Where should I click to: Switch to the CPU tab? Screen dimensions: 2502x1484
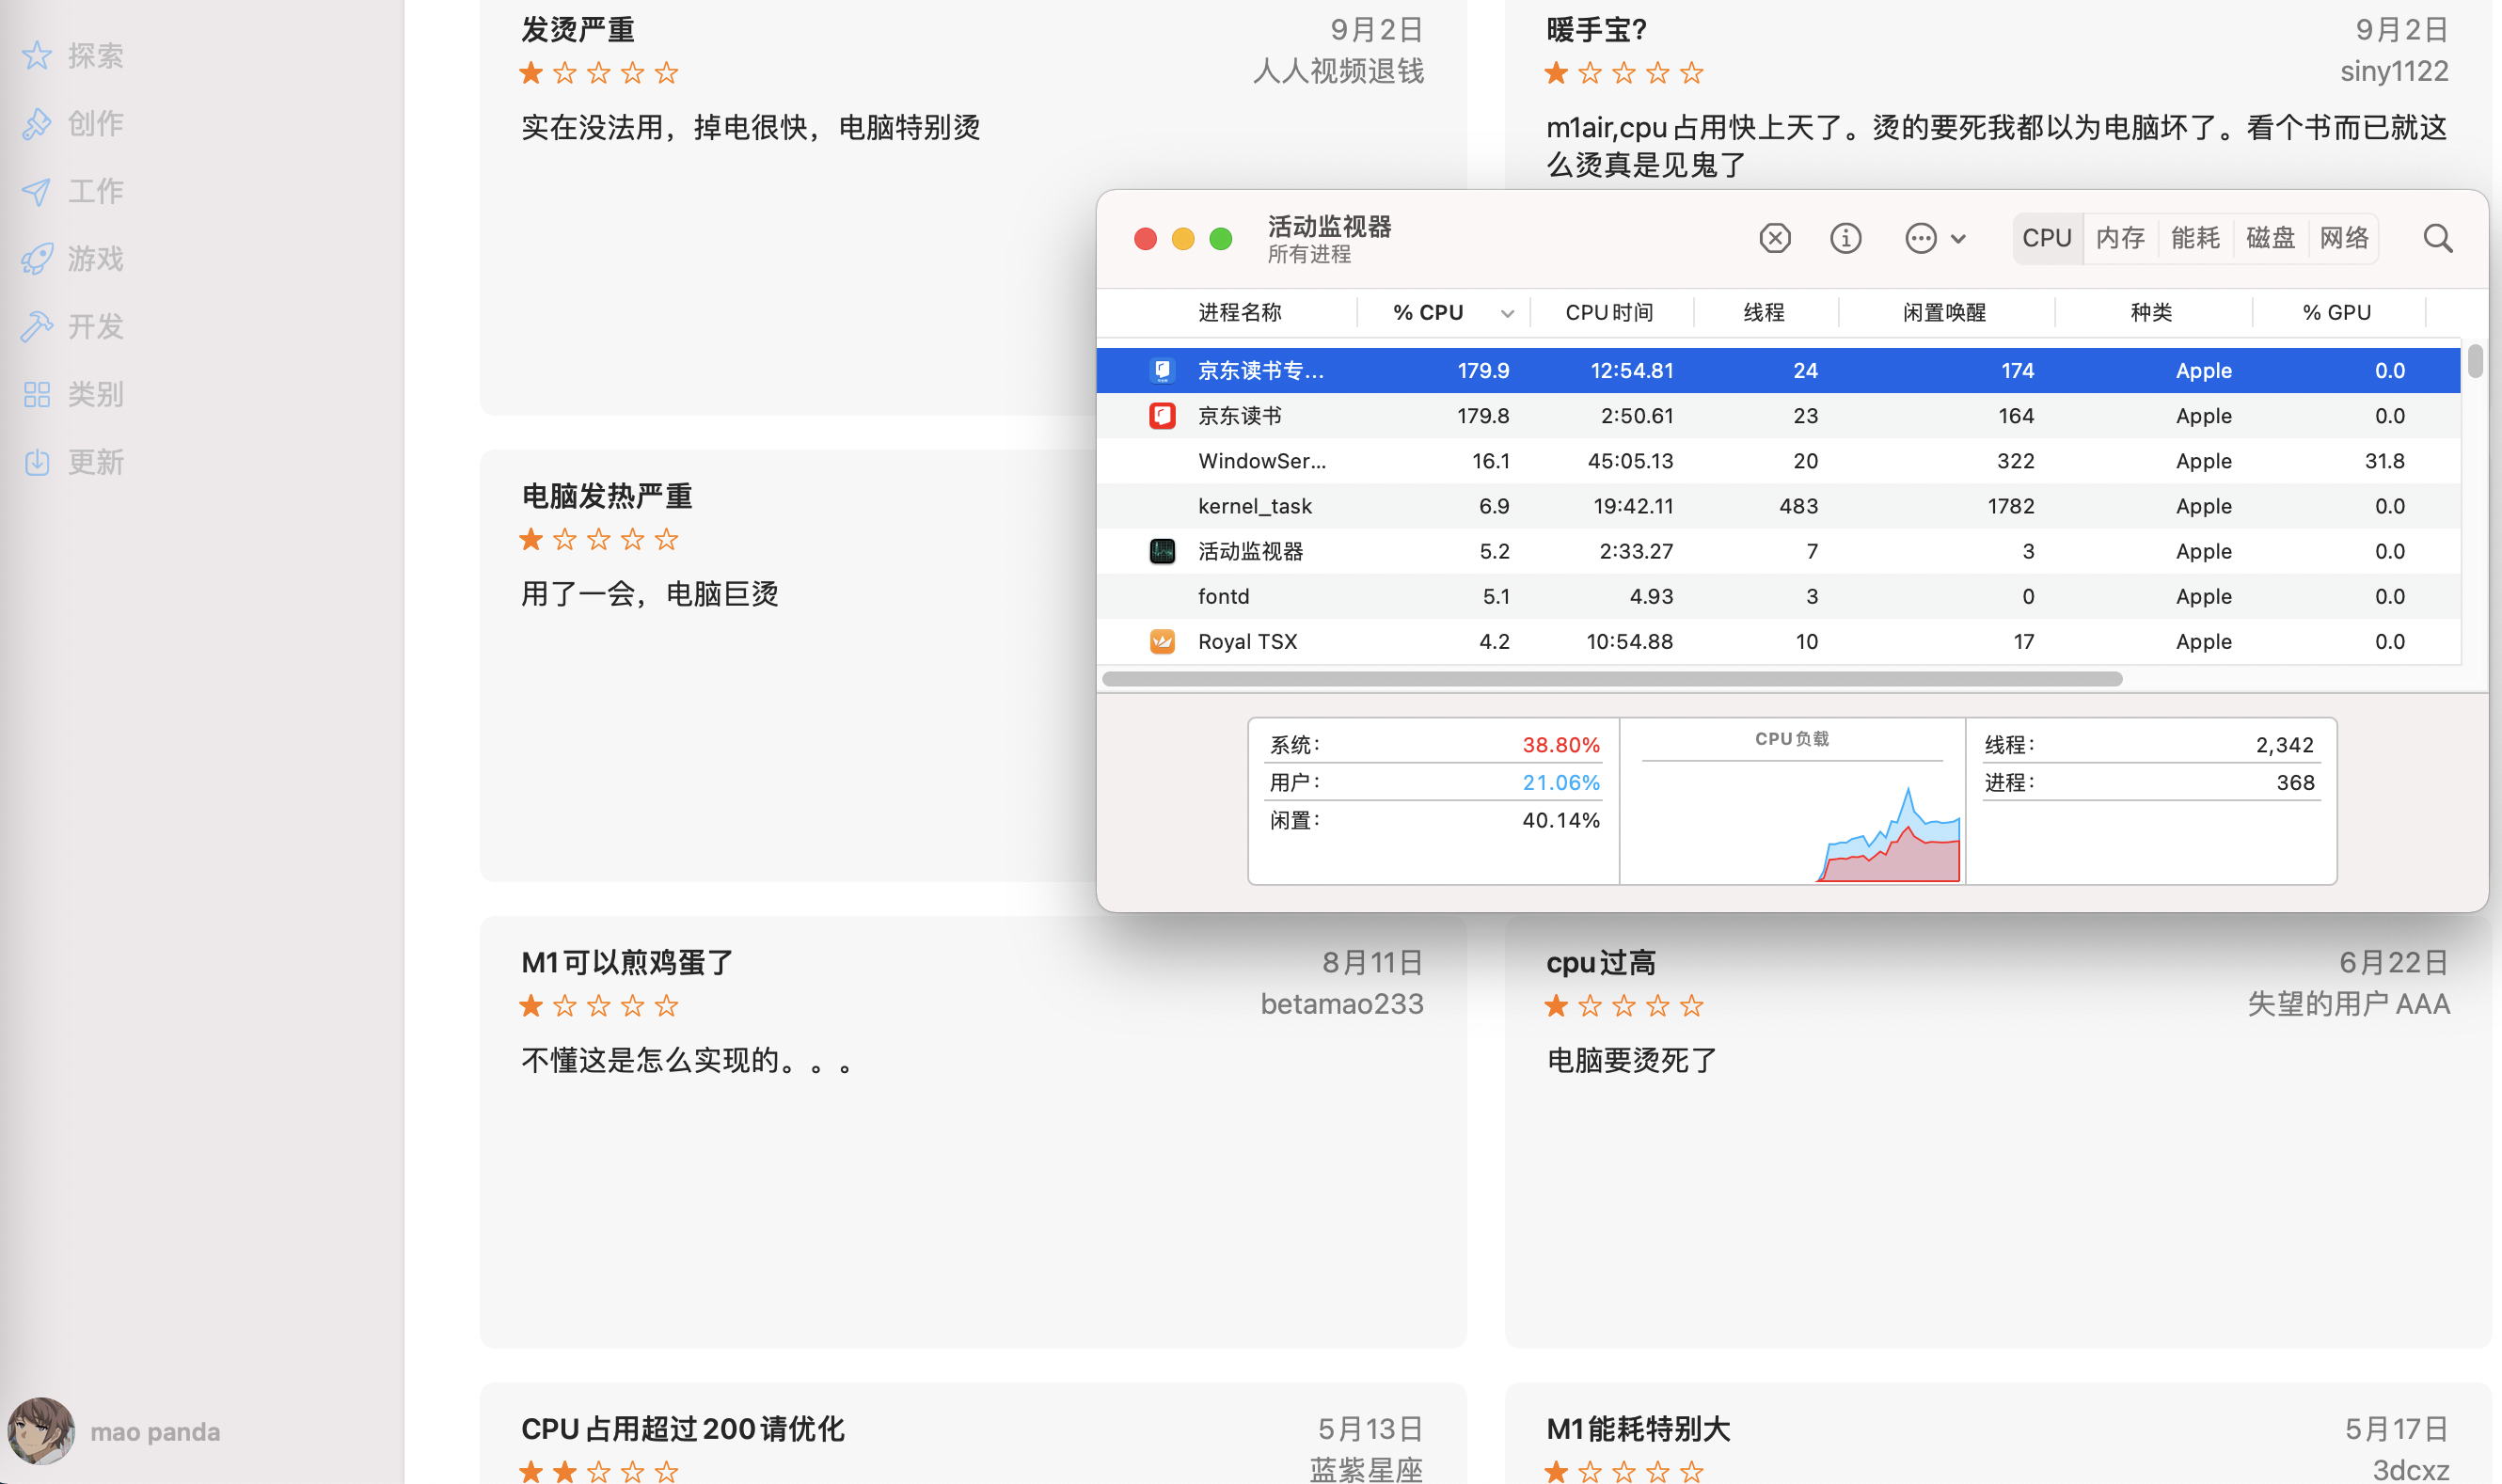tap(2047, 238)
